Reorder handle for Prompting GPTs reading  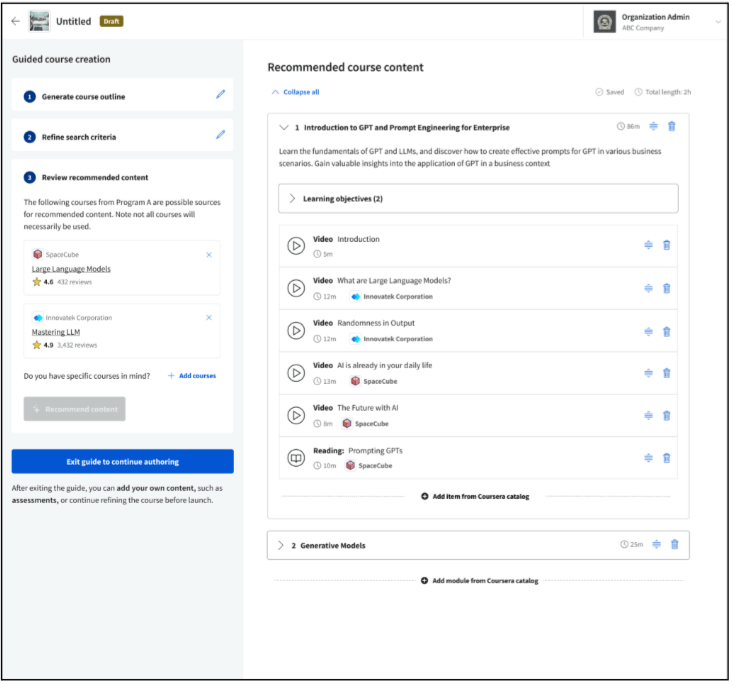[x=648, y=458]
